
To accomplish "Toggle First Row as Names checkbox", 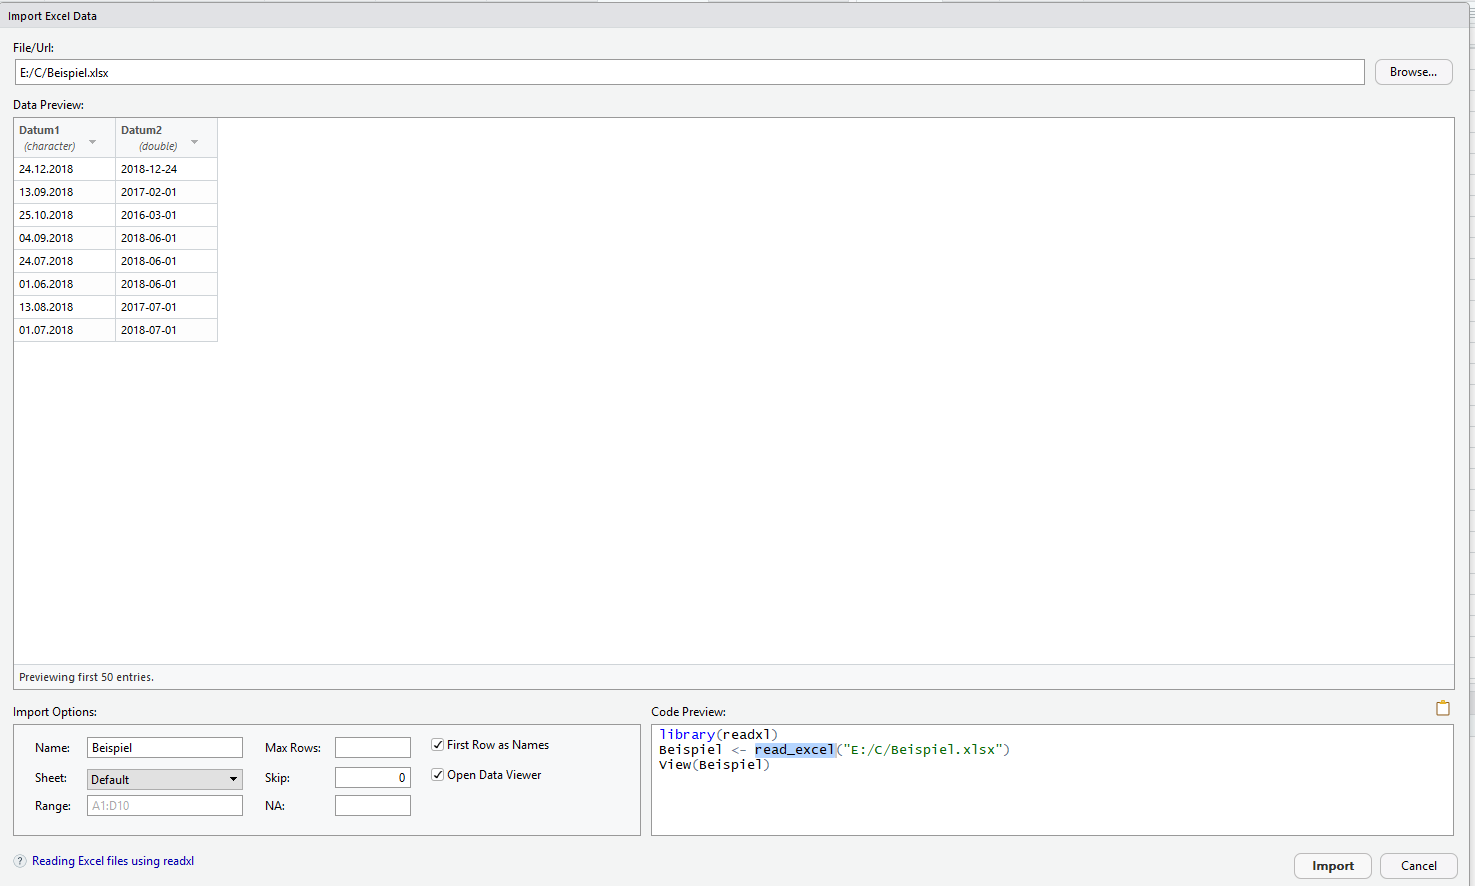I will (x=438, y=745).
